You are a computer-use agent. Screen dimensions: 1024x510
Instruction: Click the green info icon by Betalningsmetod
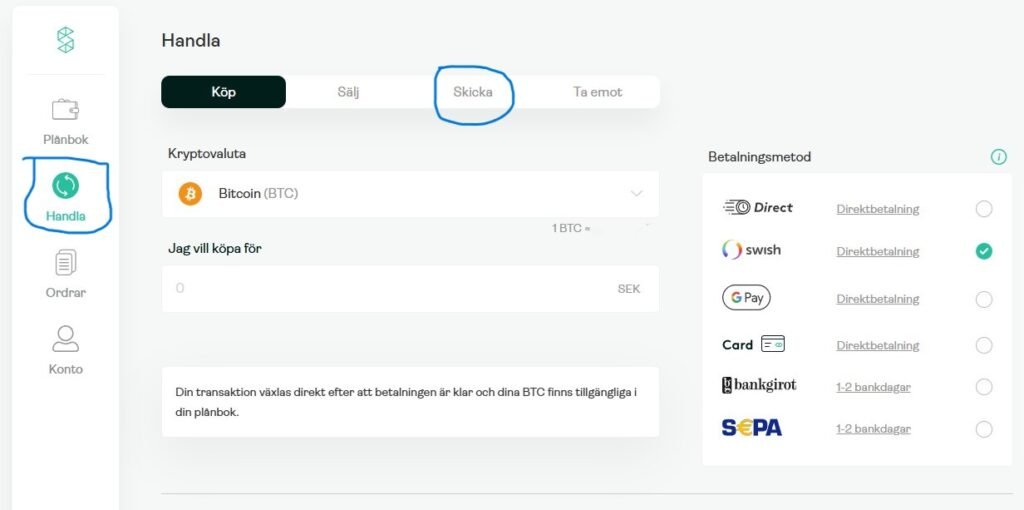[998, 157]
